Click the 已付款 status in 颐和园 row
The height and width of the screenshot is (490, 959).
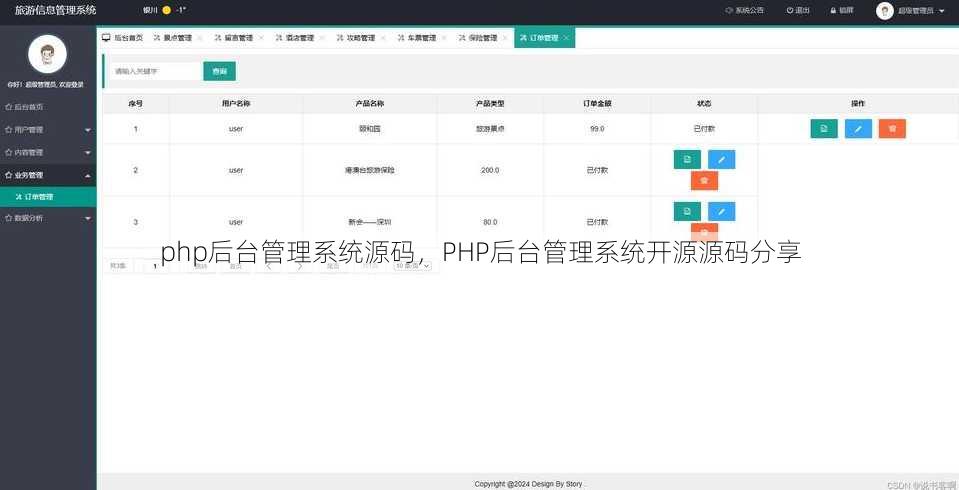point(704,129)
